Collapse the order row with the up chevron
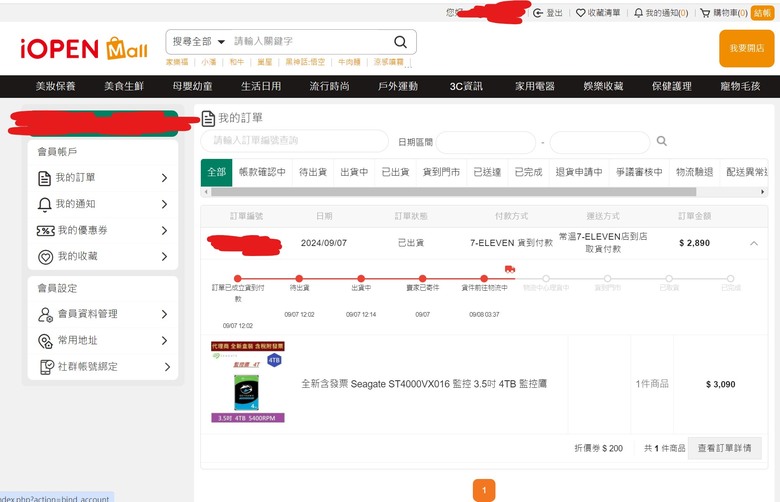Viewport: 780px width, 502px height. [754, 243]
